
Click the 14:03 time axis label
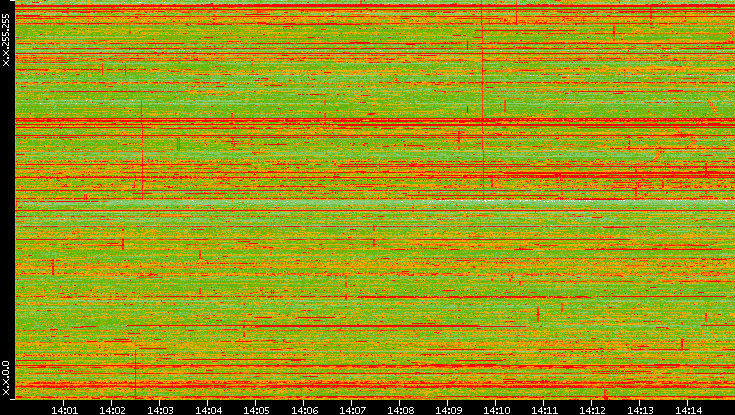pos(160,410)
